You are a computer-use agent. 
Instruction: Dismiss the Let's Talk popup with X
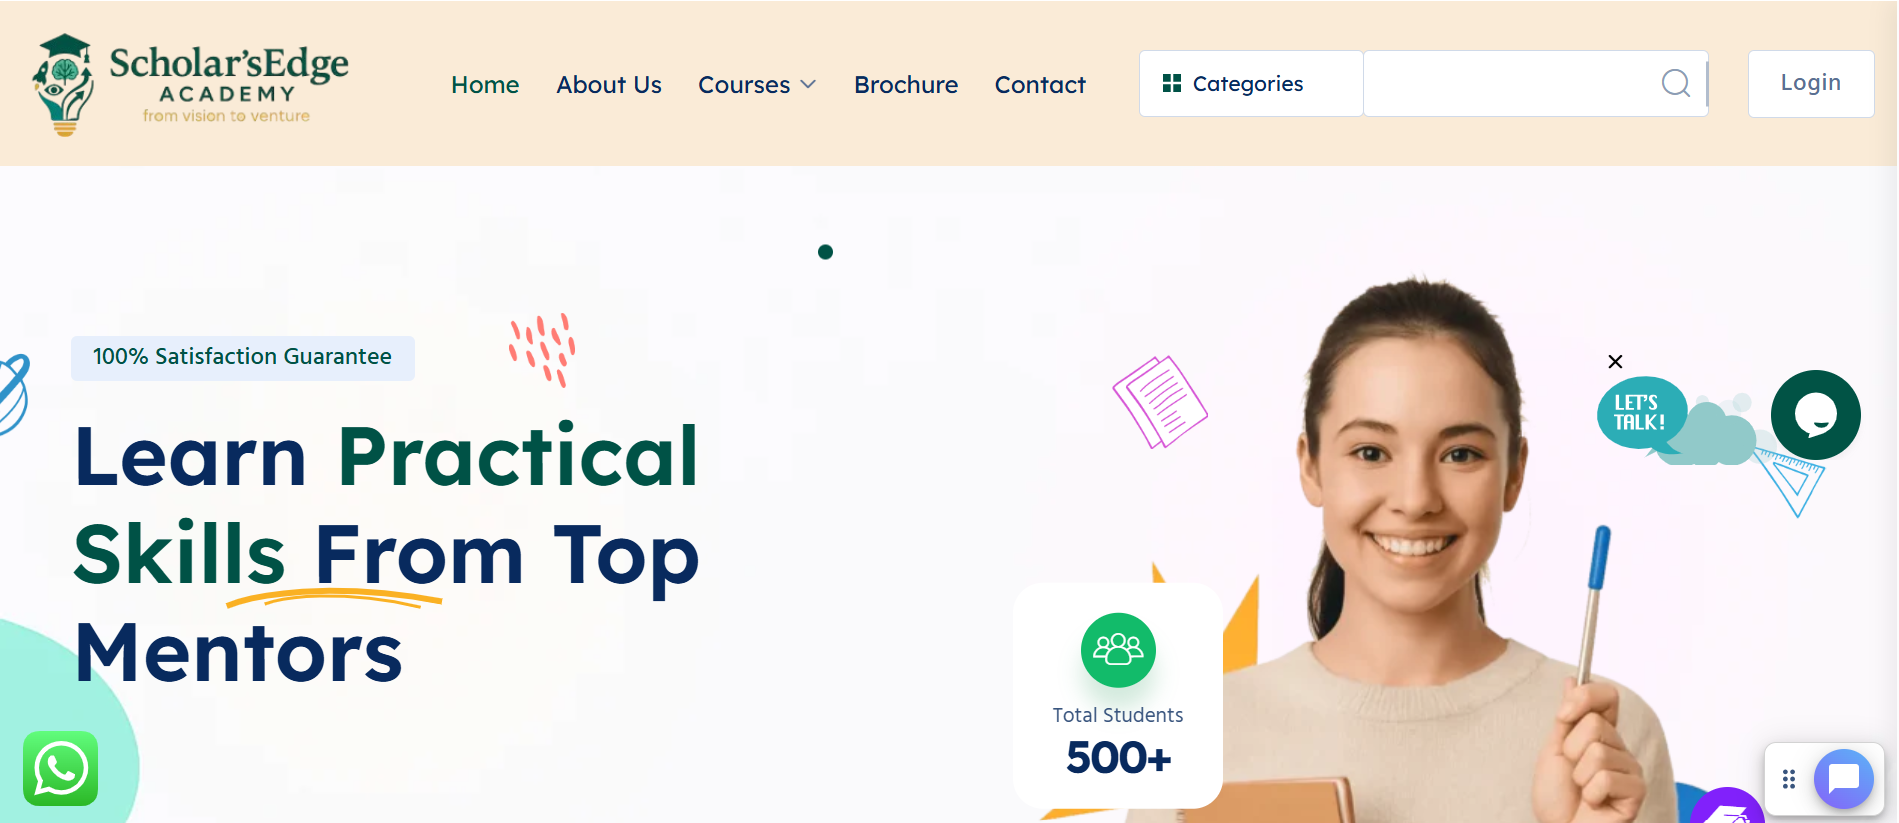pos(1615,361)
